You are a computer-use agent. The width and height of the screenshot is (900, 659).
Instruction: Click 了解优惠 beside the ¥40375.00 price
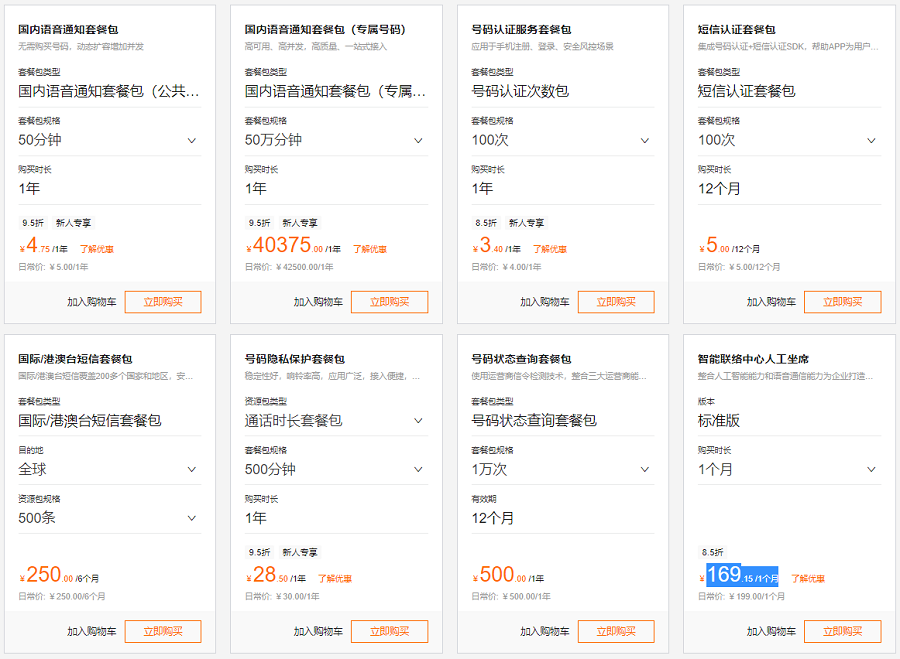click(370, 249)
